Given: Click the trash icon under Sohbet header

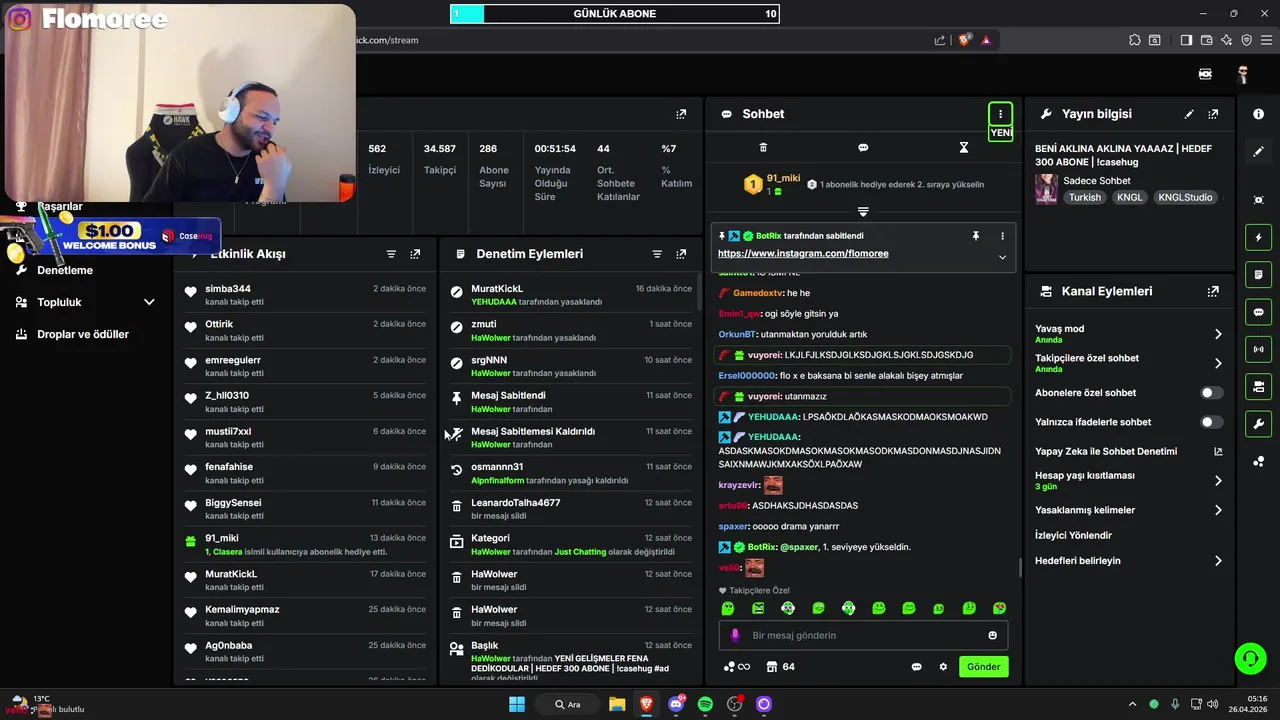Looking at the screenshot, I should (x=763, y=148).
